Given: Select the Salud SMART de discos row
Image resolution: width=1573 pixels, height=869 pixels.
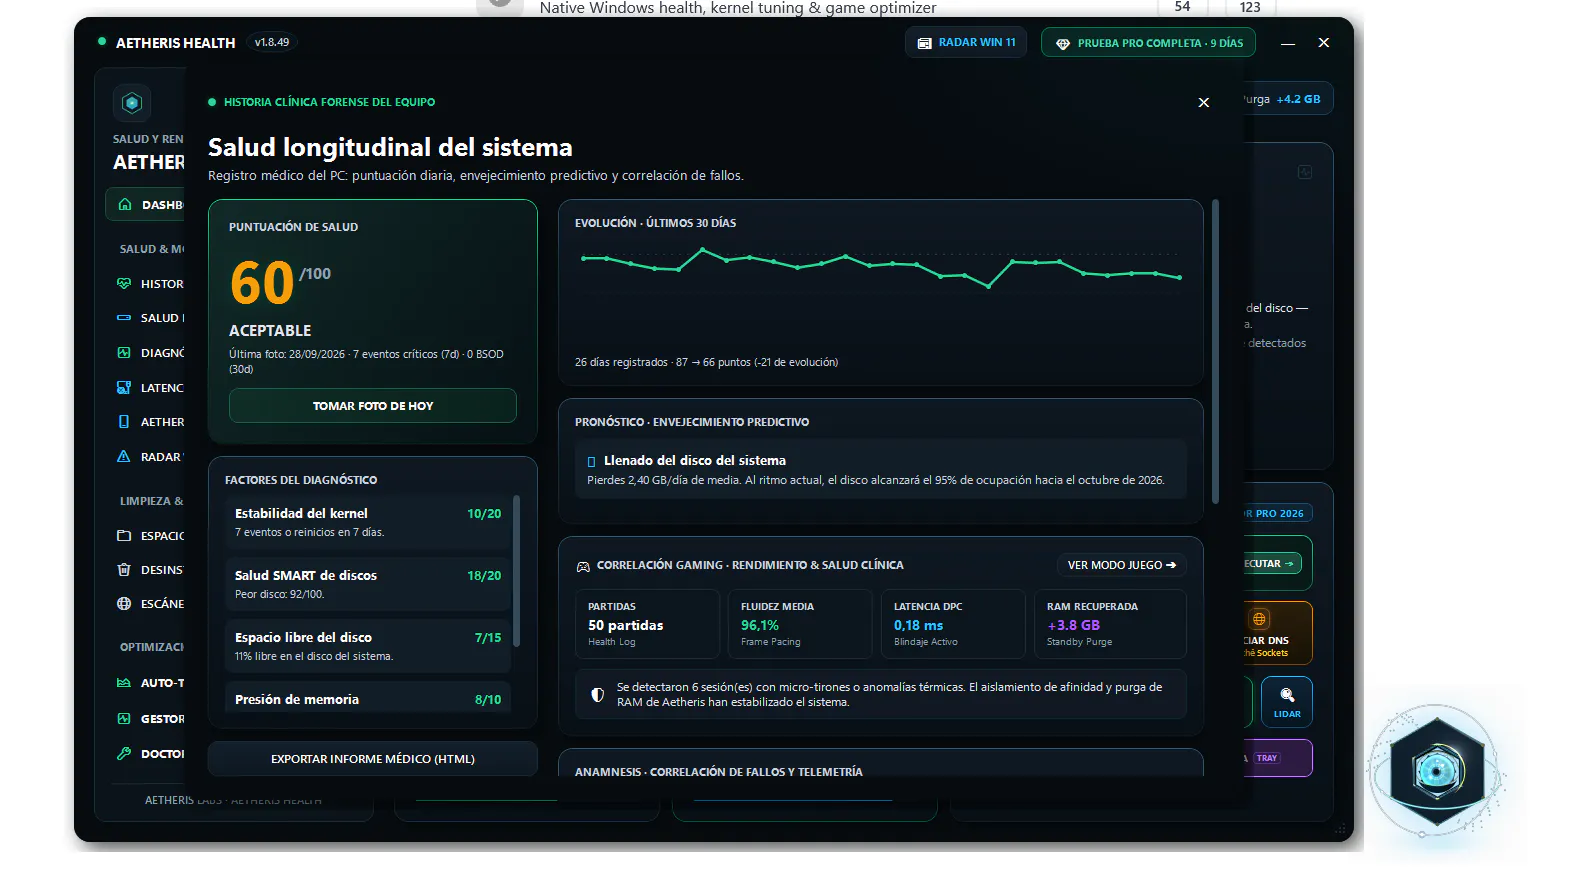Looking at the screenshot, I should click(x=368, y=584).
